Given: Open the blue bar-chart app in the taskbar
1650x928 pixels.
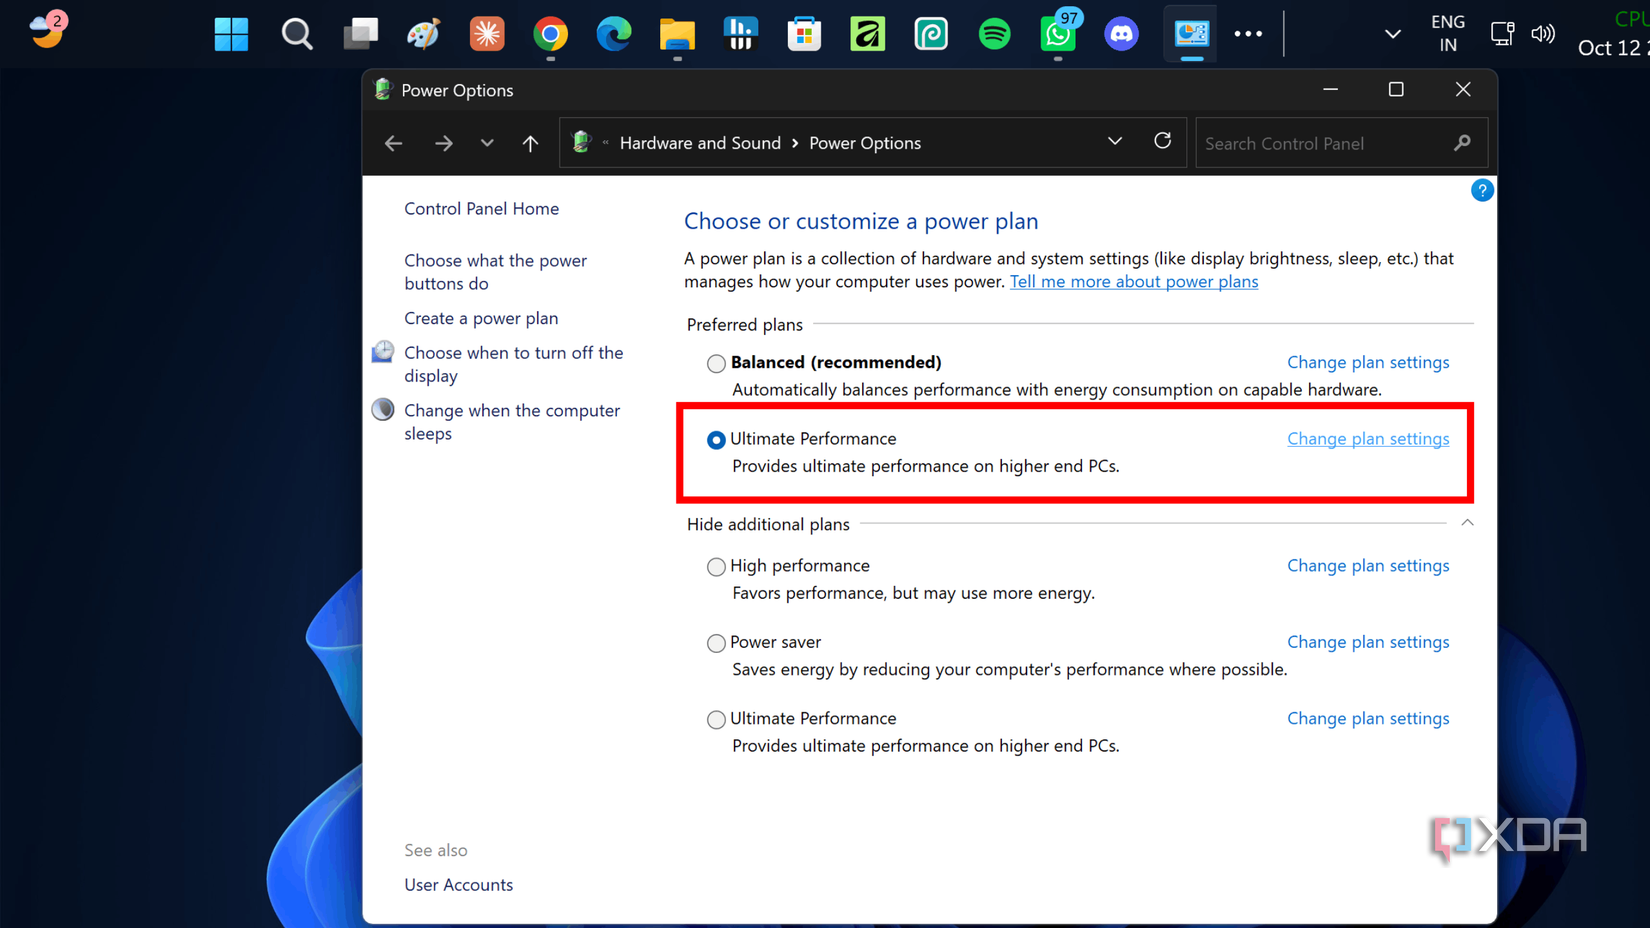Looking at the screenshot, I should 740,34.
